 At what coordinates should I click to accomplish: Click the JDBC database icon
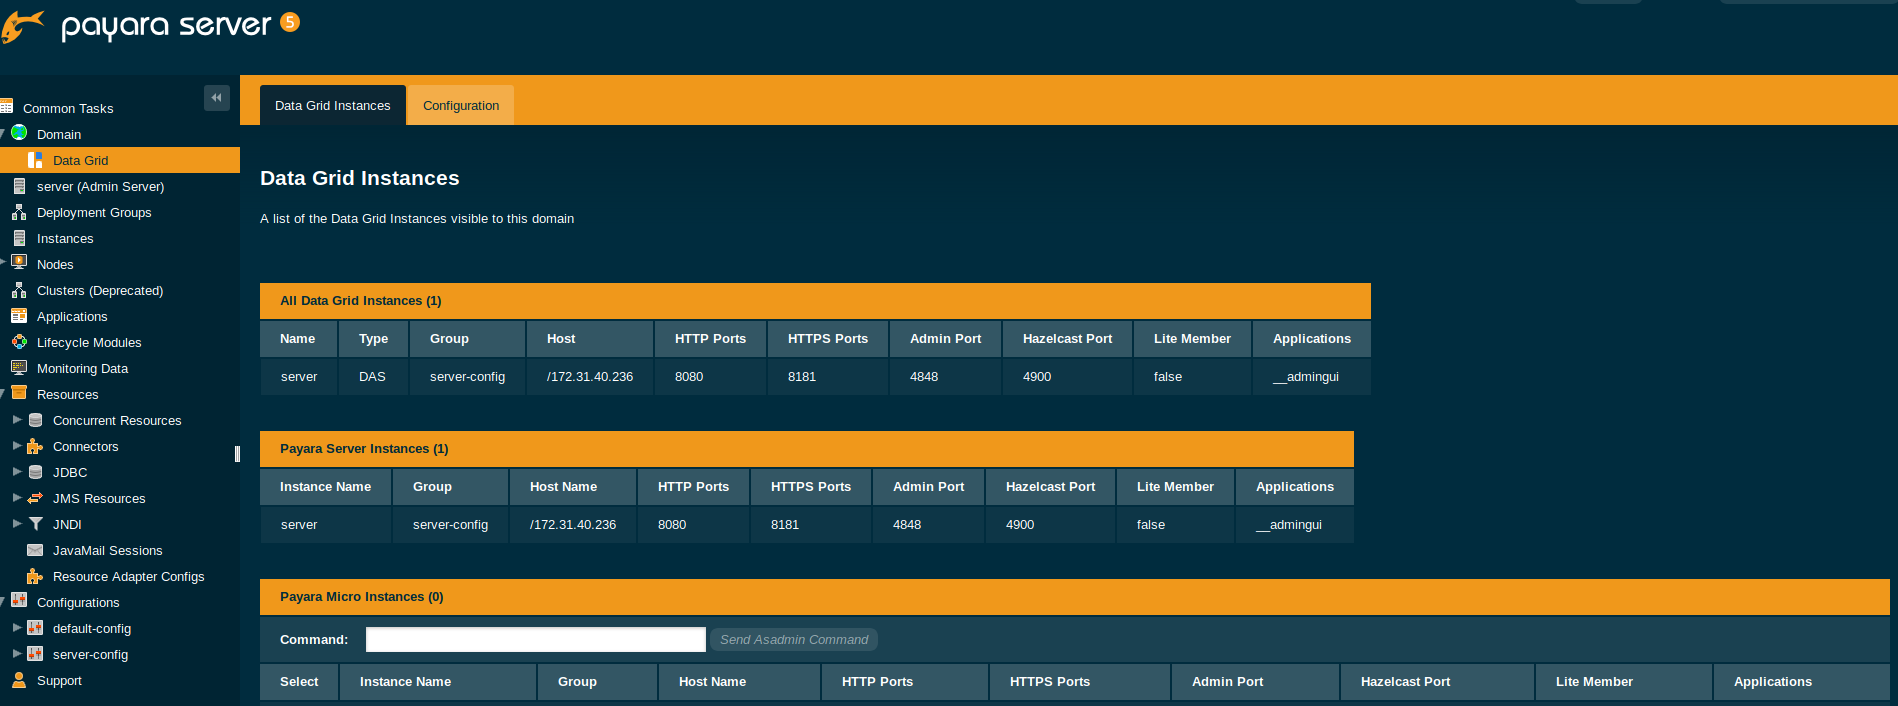35,472
